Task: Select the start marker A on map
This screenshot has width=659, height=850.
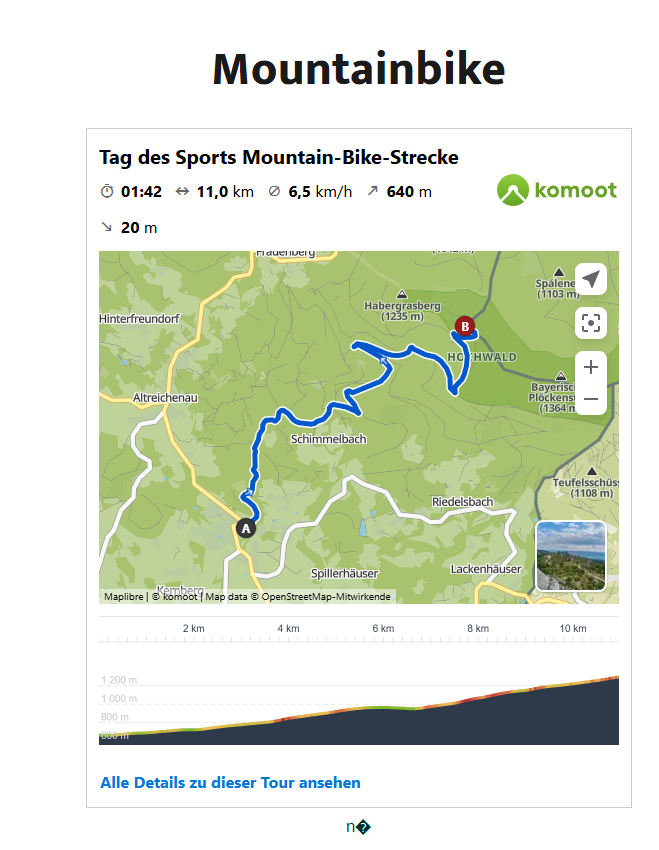Action: (x=246, y=528)
